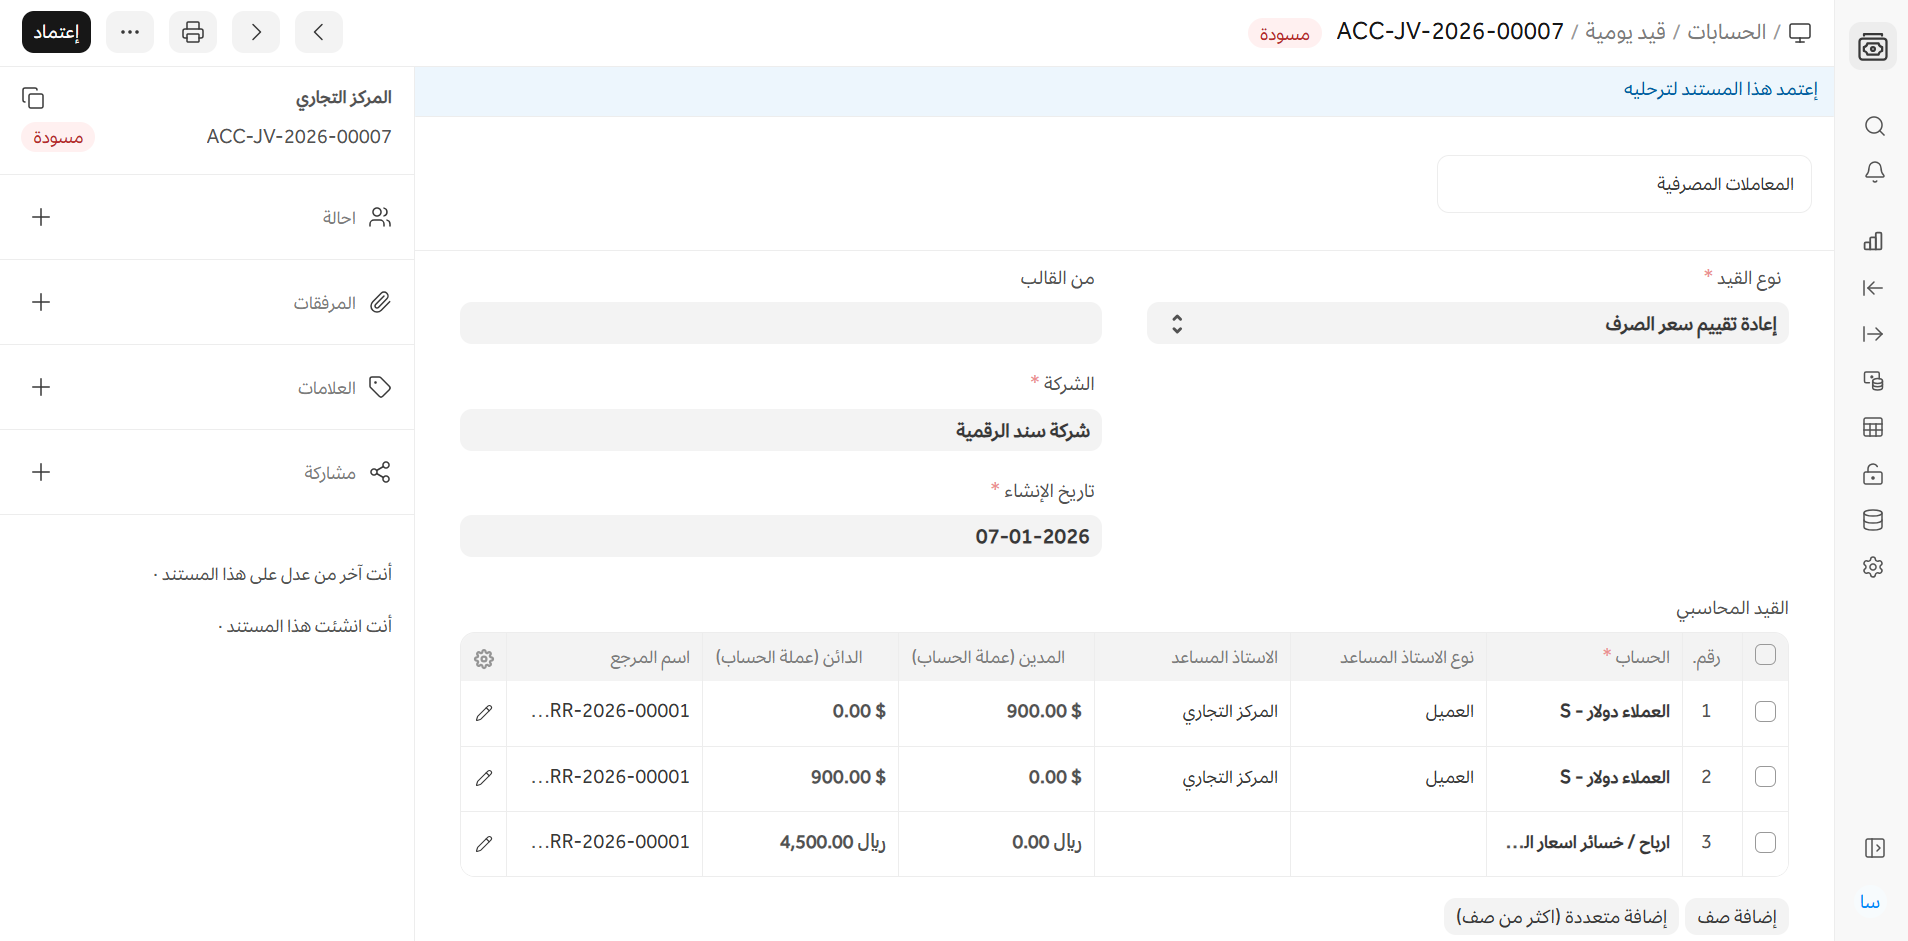
Task: Open the المعاملات المصرفية tab
Action: [1624, 184]
